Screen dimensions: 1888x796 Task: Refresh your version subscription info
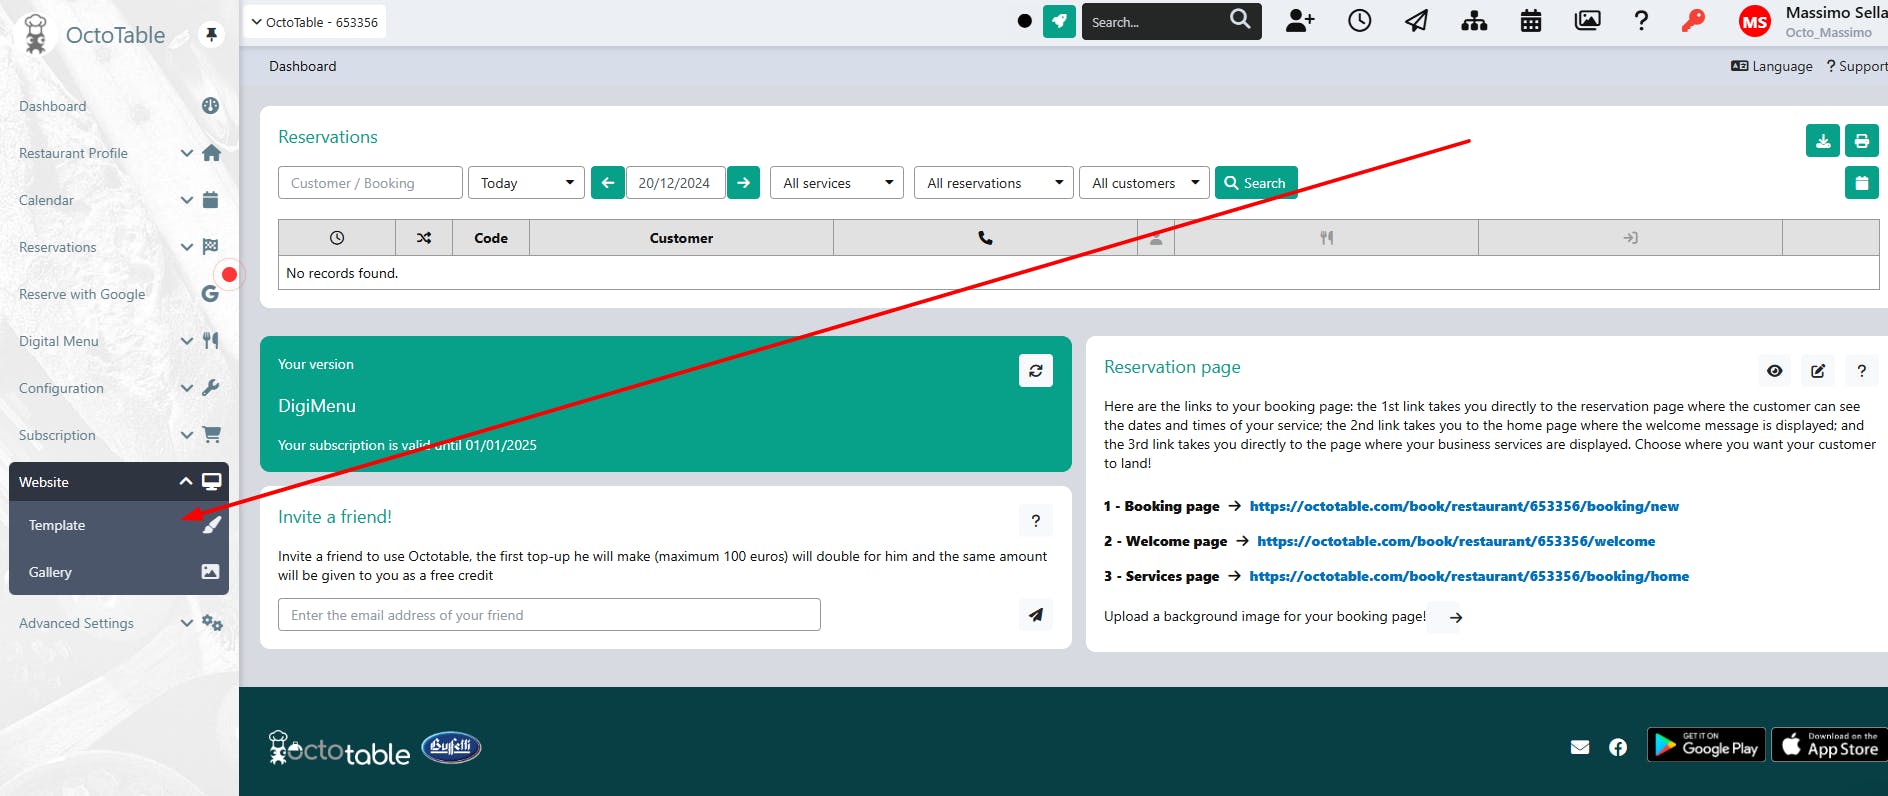1036,370
